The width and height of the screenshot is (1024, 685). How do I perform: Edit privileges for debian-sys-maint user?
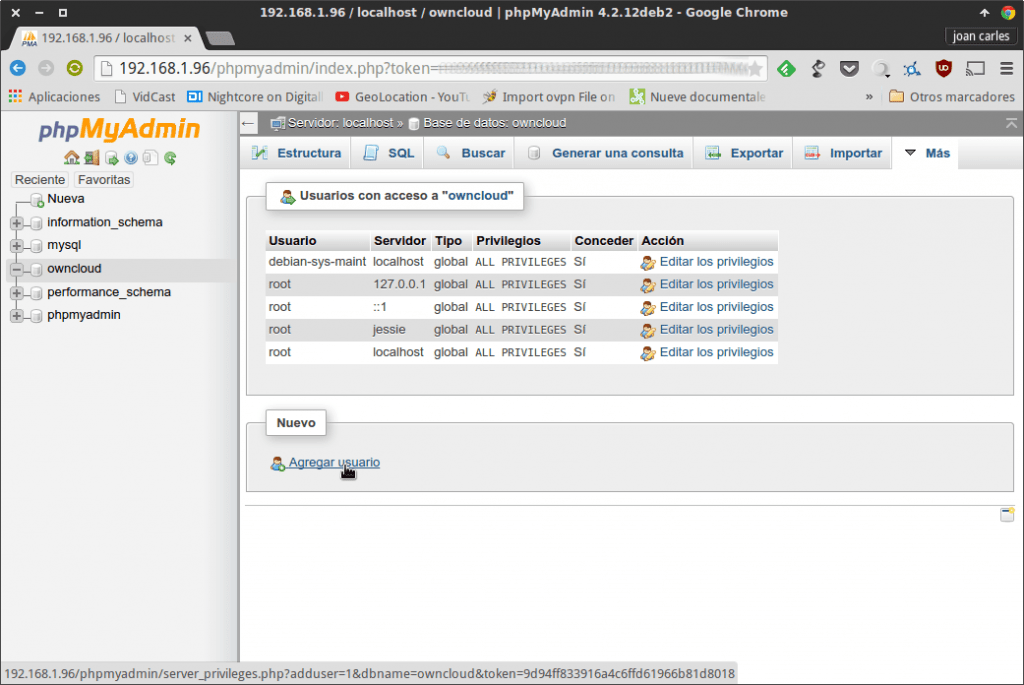[718, 261]
